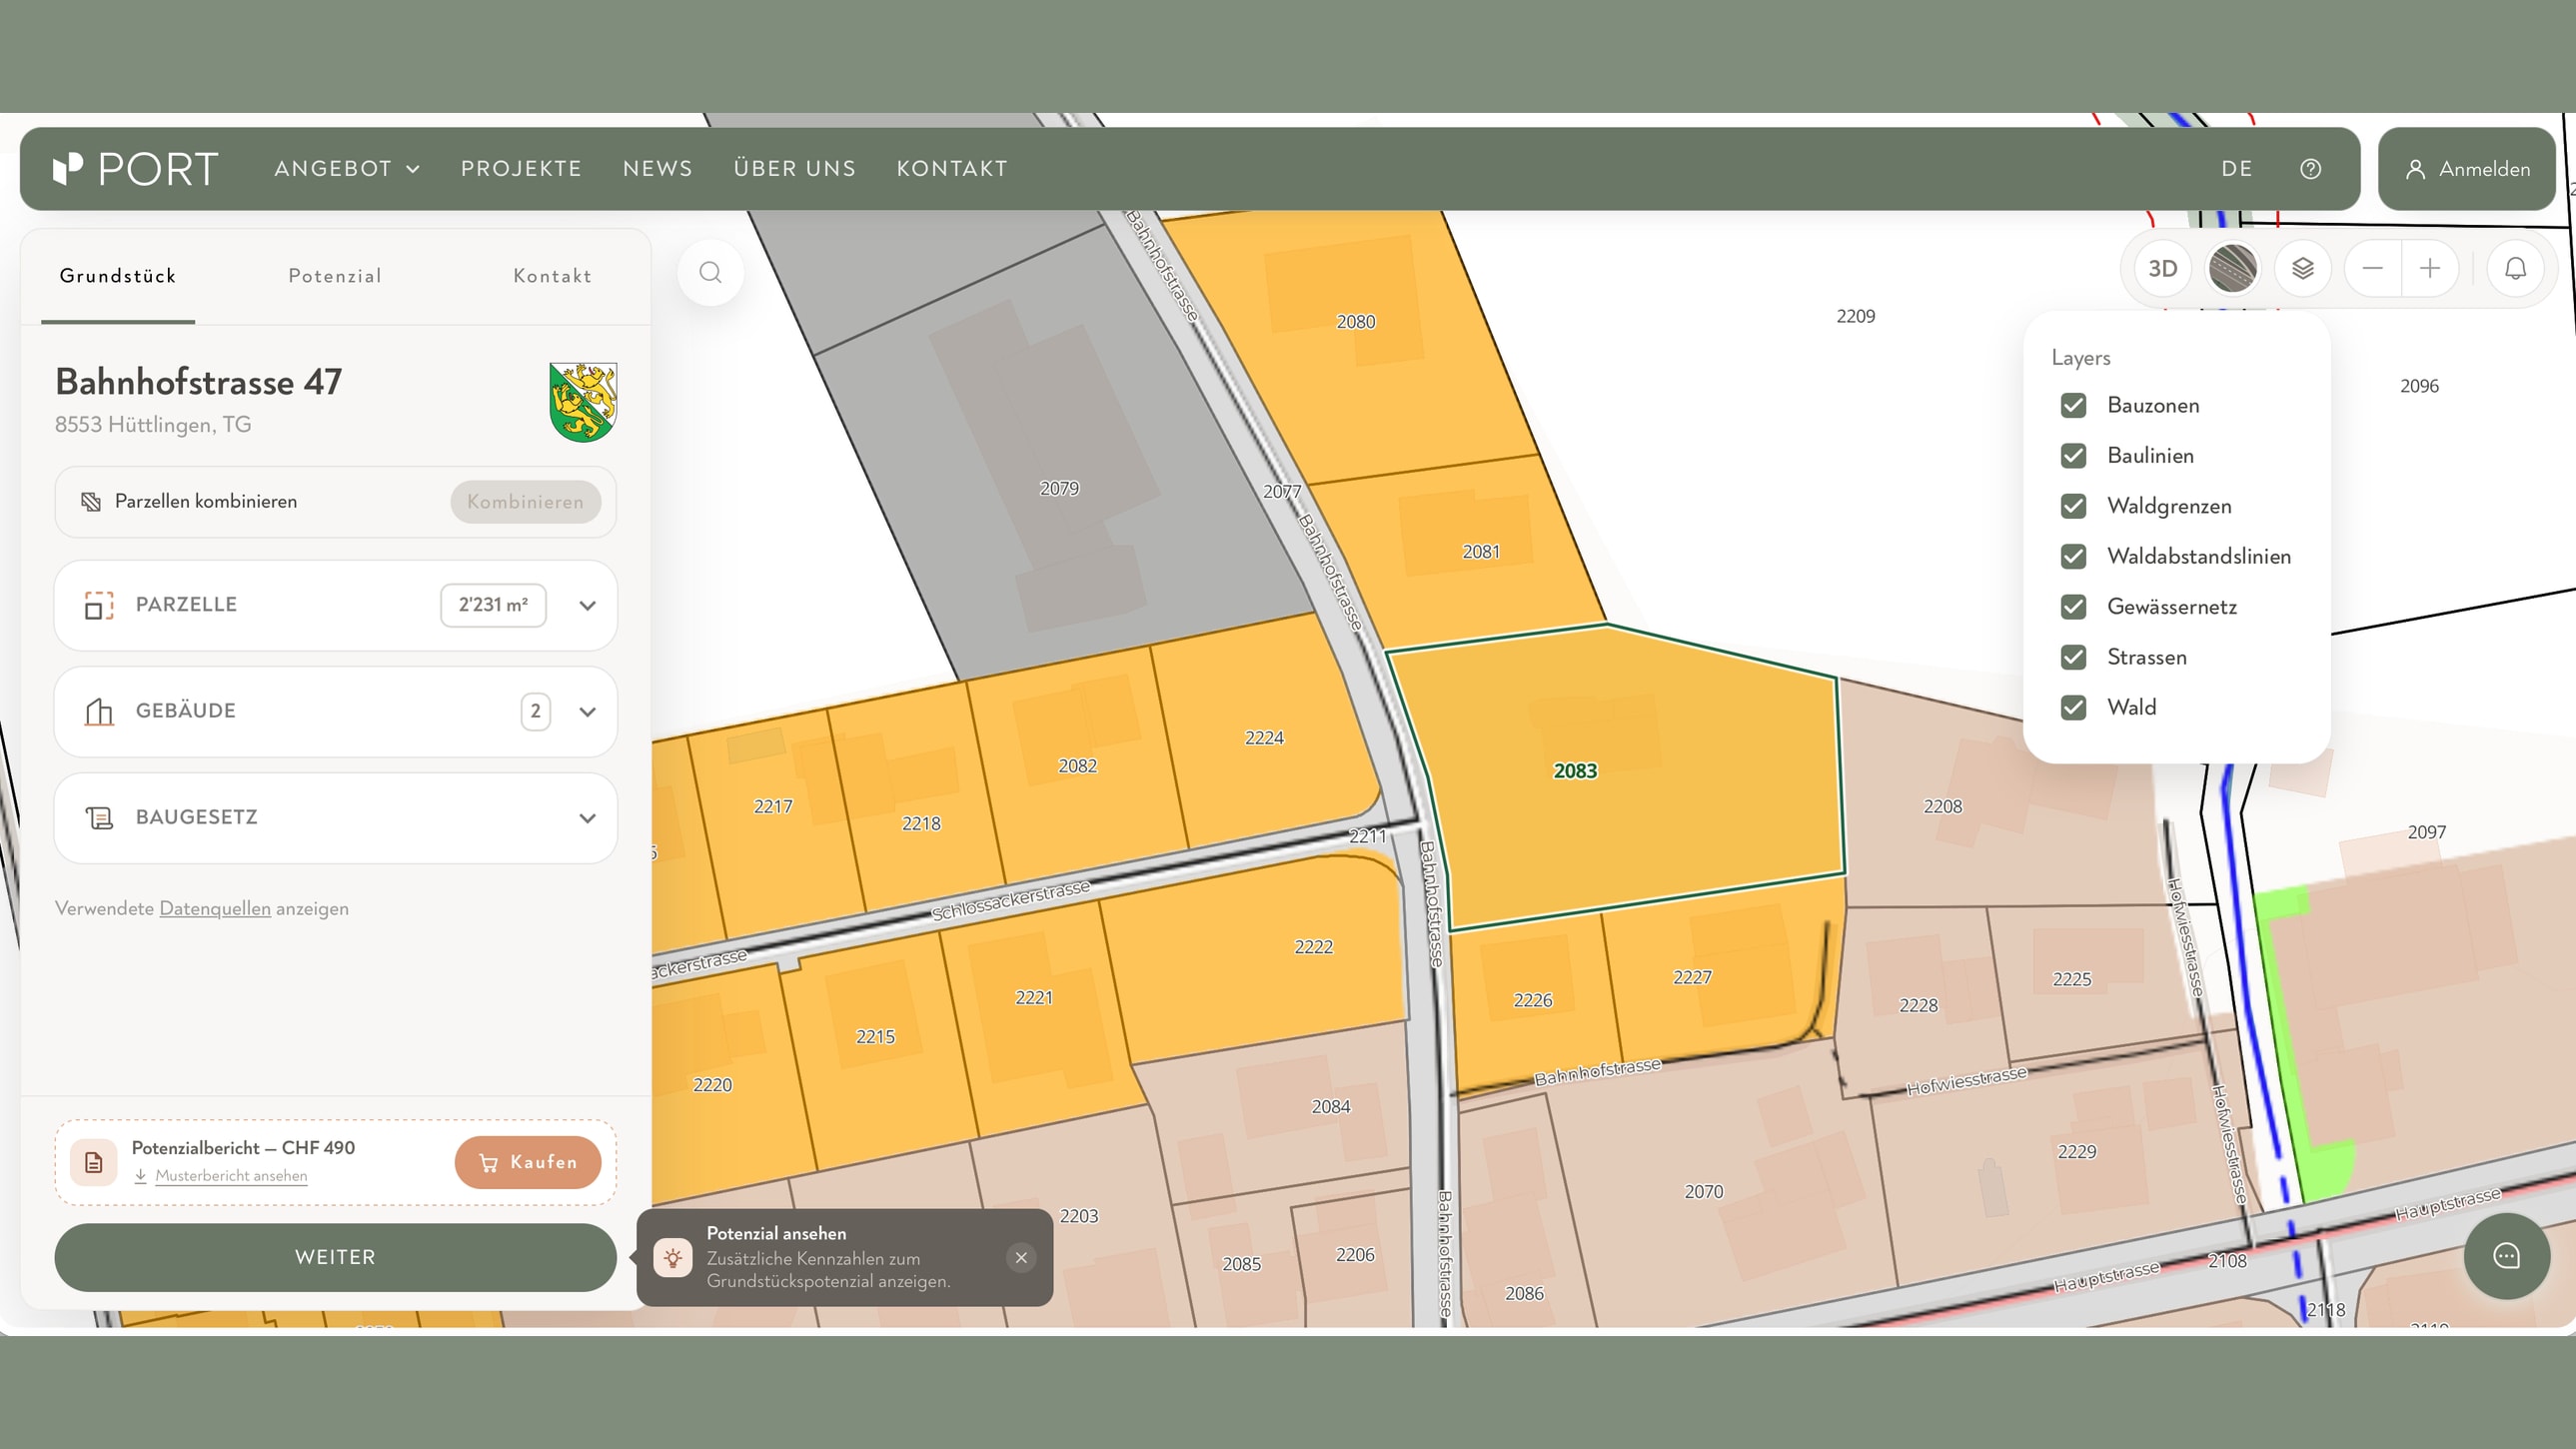Uncheck the Waldgrenzen layer
Image resolution: width=2576 pixels, height=1449 pixels.
(2074, 506)
